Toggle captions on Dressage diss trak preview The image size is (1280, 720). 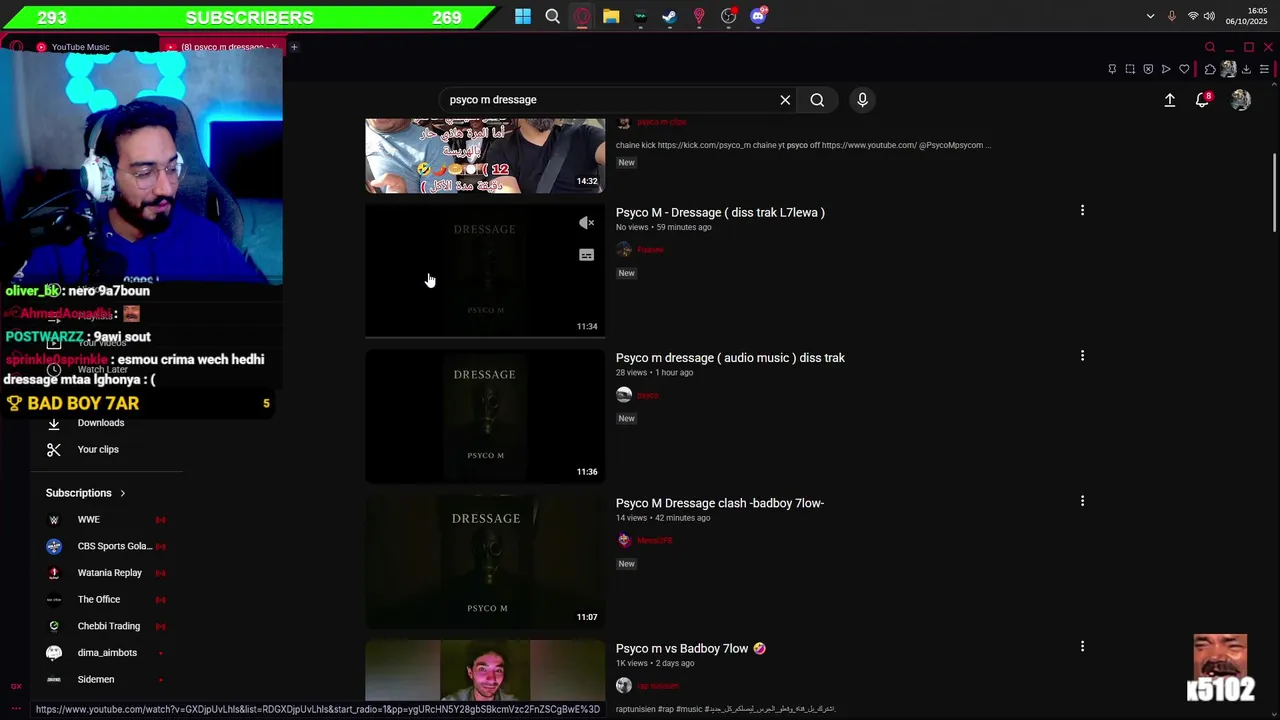pos(587,255)
